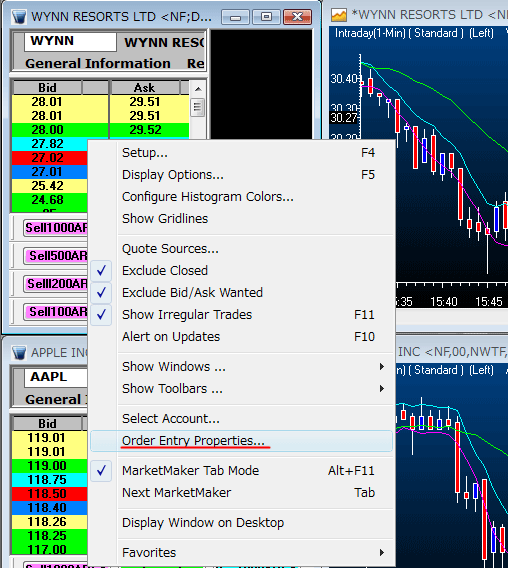508x568 pixels.
Task: Select WYNN bid 27.01 blue row
Action: point(50,172)
